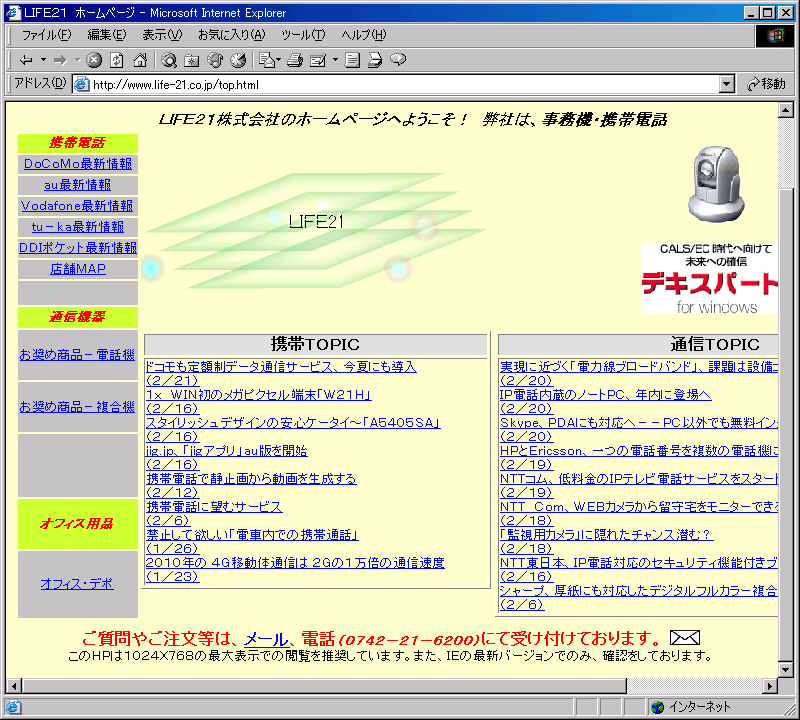Click the Edit page toolbar icon

click(x=318, y=60)
